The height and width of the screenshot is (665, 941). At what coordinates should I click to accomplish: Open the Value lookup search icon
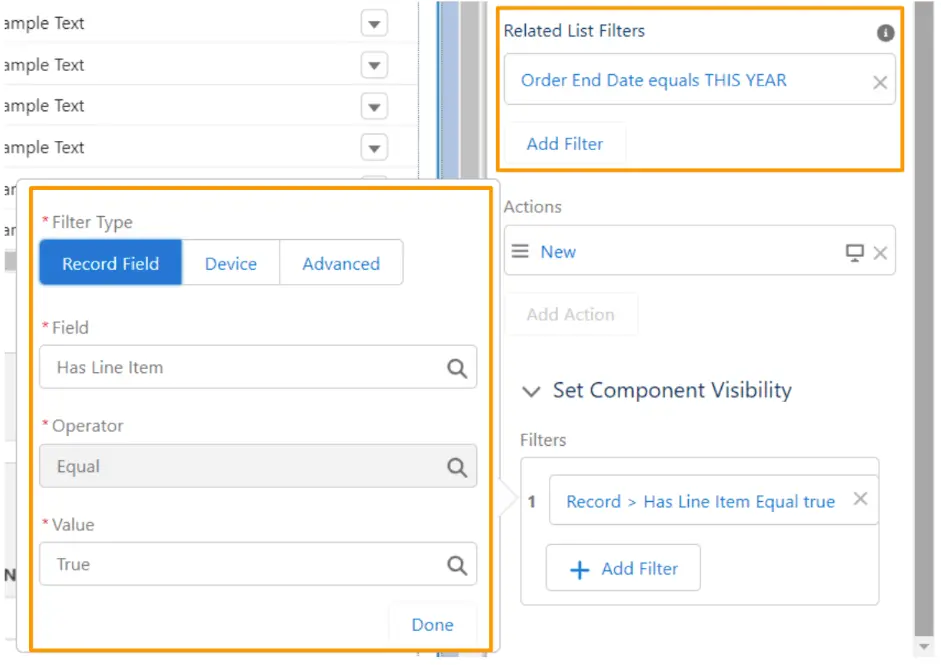[x=457, y=564]
